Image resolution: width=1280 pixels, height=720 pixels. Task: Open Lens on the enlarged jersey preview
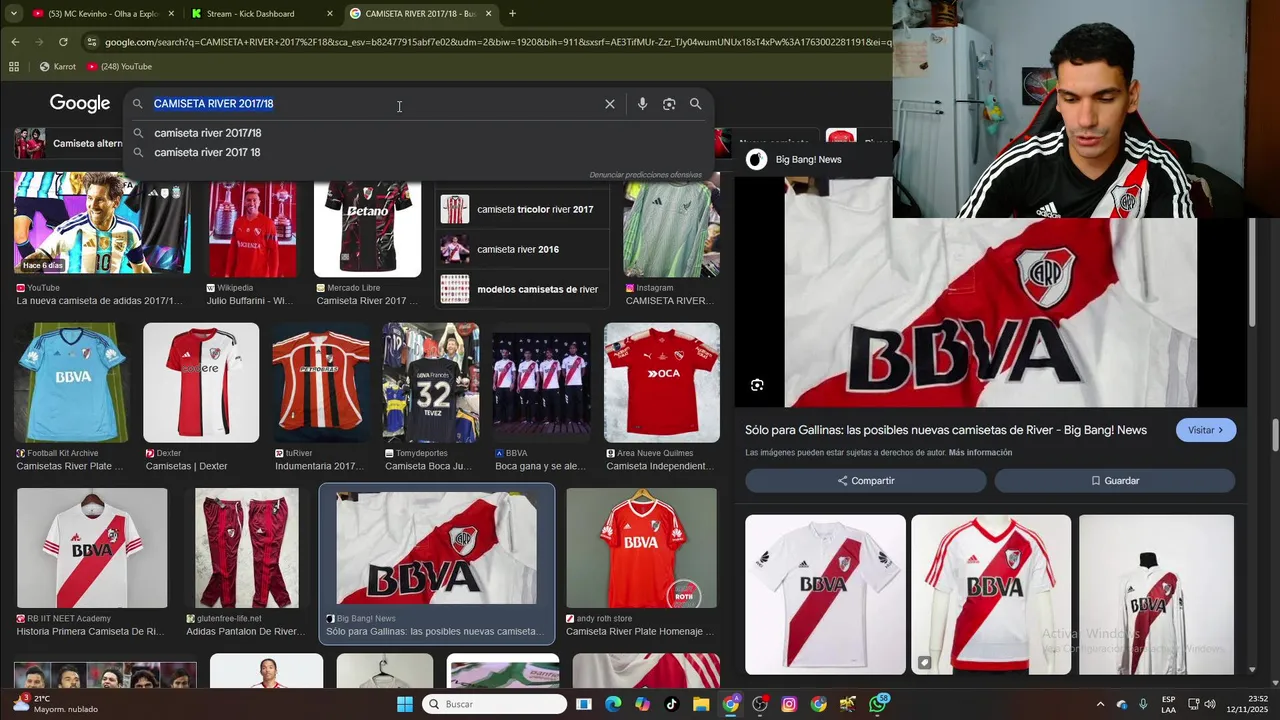[x=757, y=385]
